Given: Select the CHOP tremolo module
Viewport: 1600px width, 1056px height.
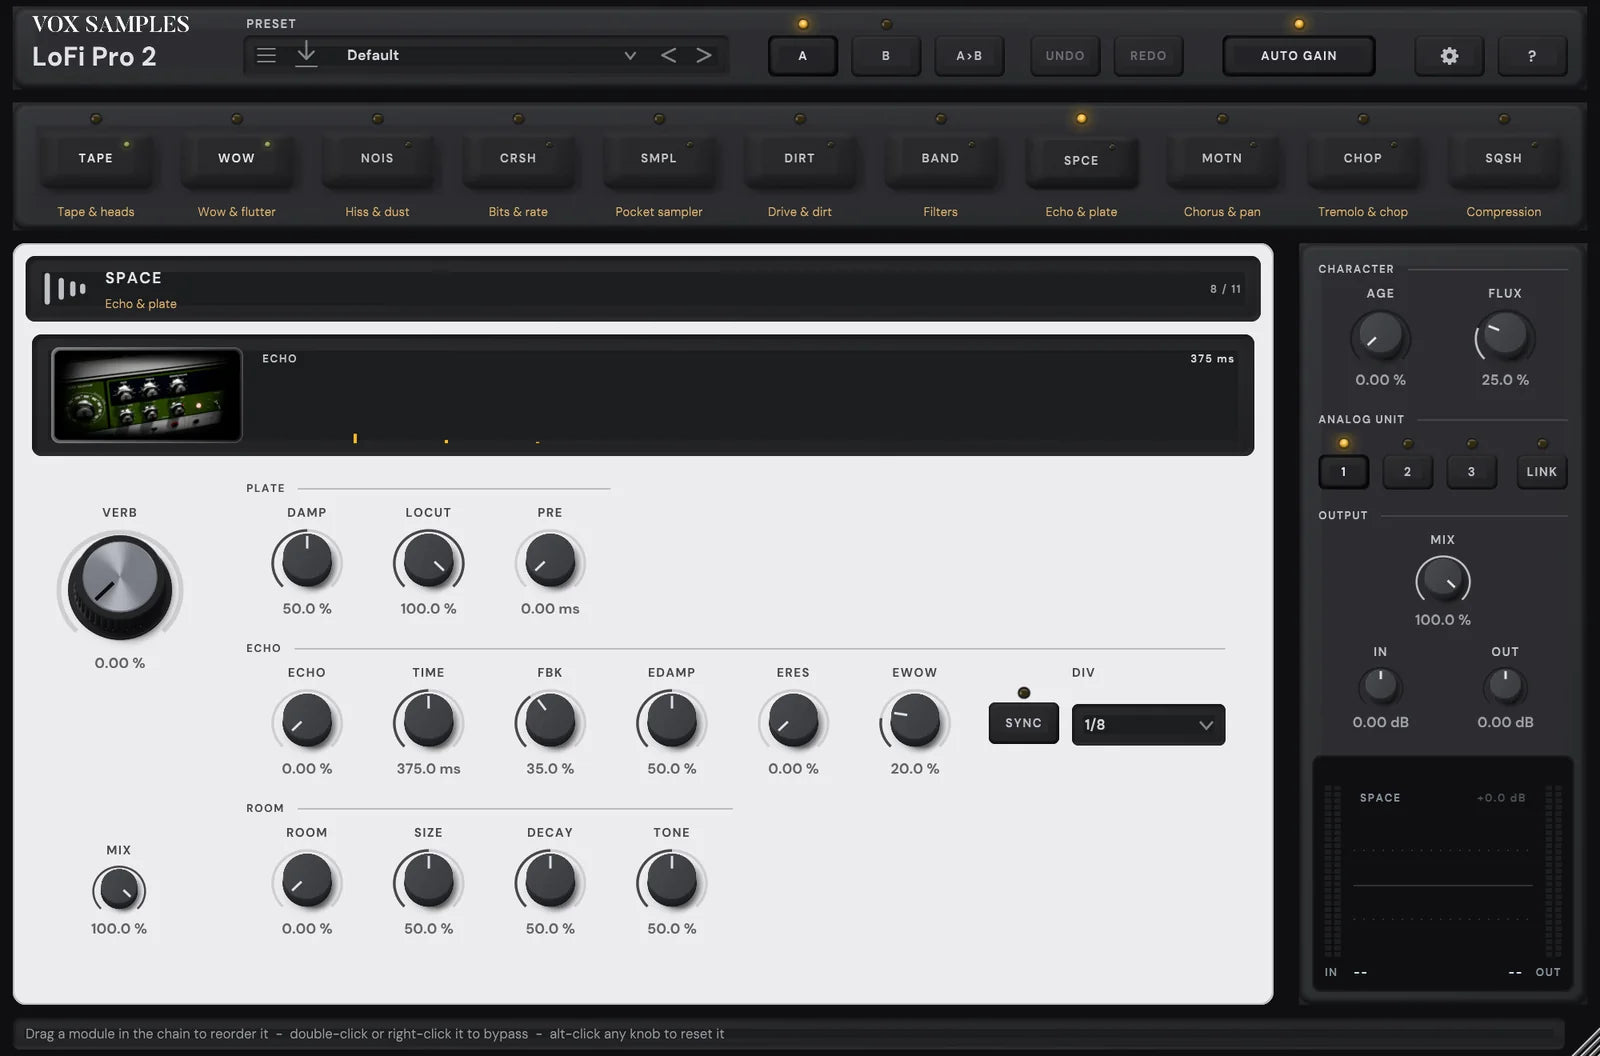Looking at the screenshot, I should tap(1363, 158).
